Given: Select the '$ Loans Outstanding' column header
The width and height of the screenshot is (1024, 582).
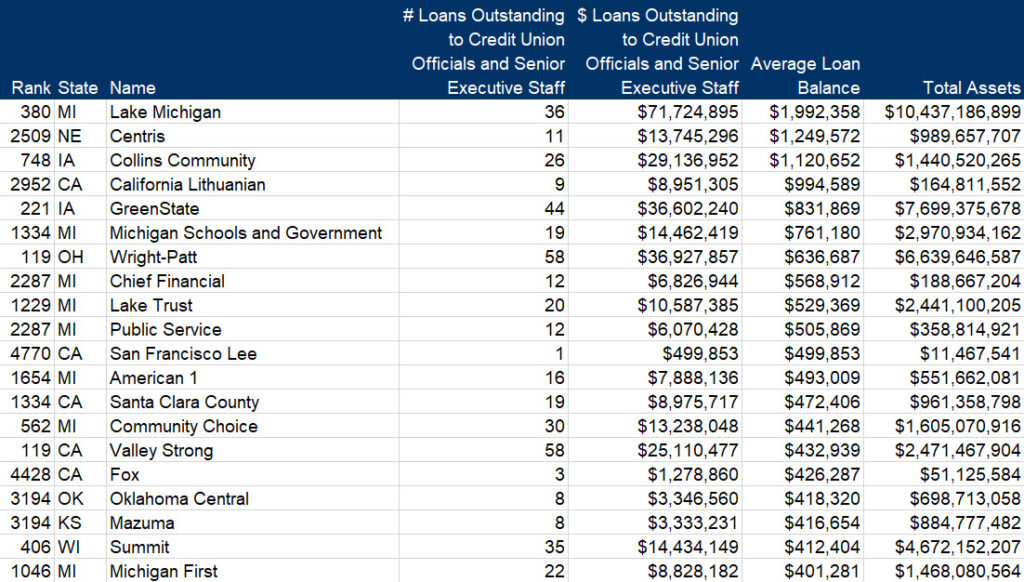Looking at the screenshot, I should coord(658,52).
